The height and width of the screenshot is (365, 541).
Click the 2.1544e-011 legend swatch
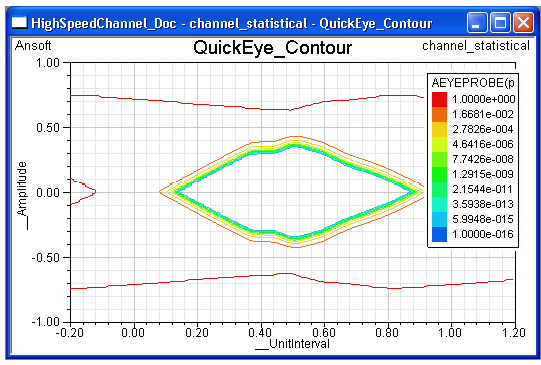439,189
